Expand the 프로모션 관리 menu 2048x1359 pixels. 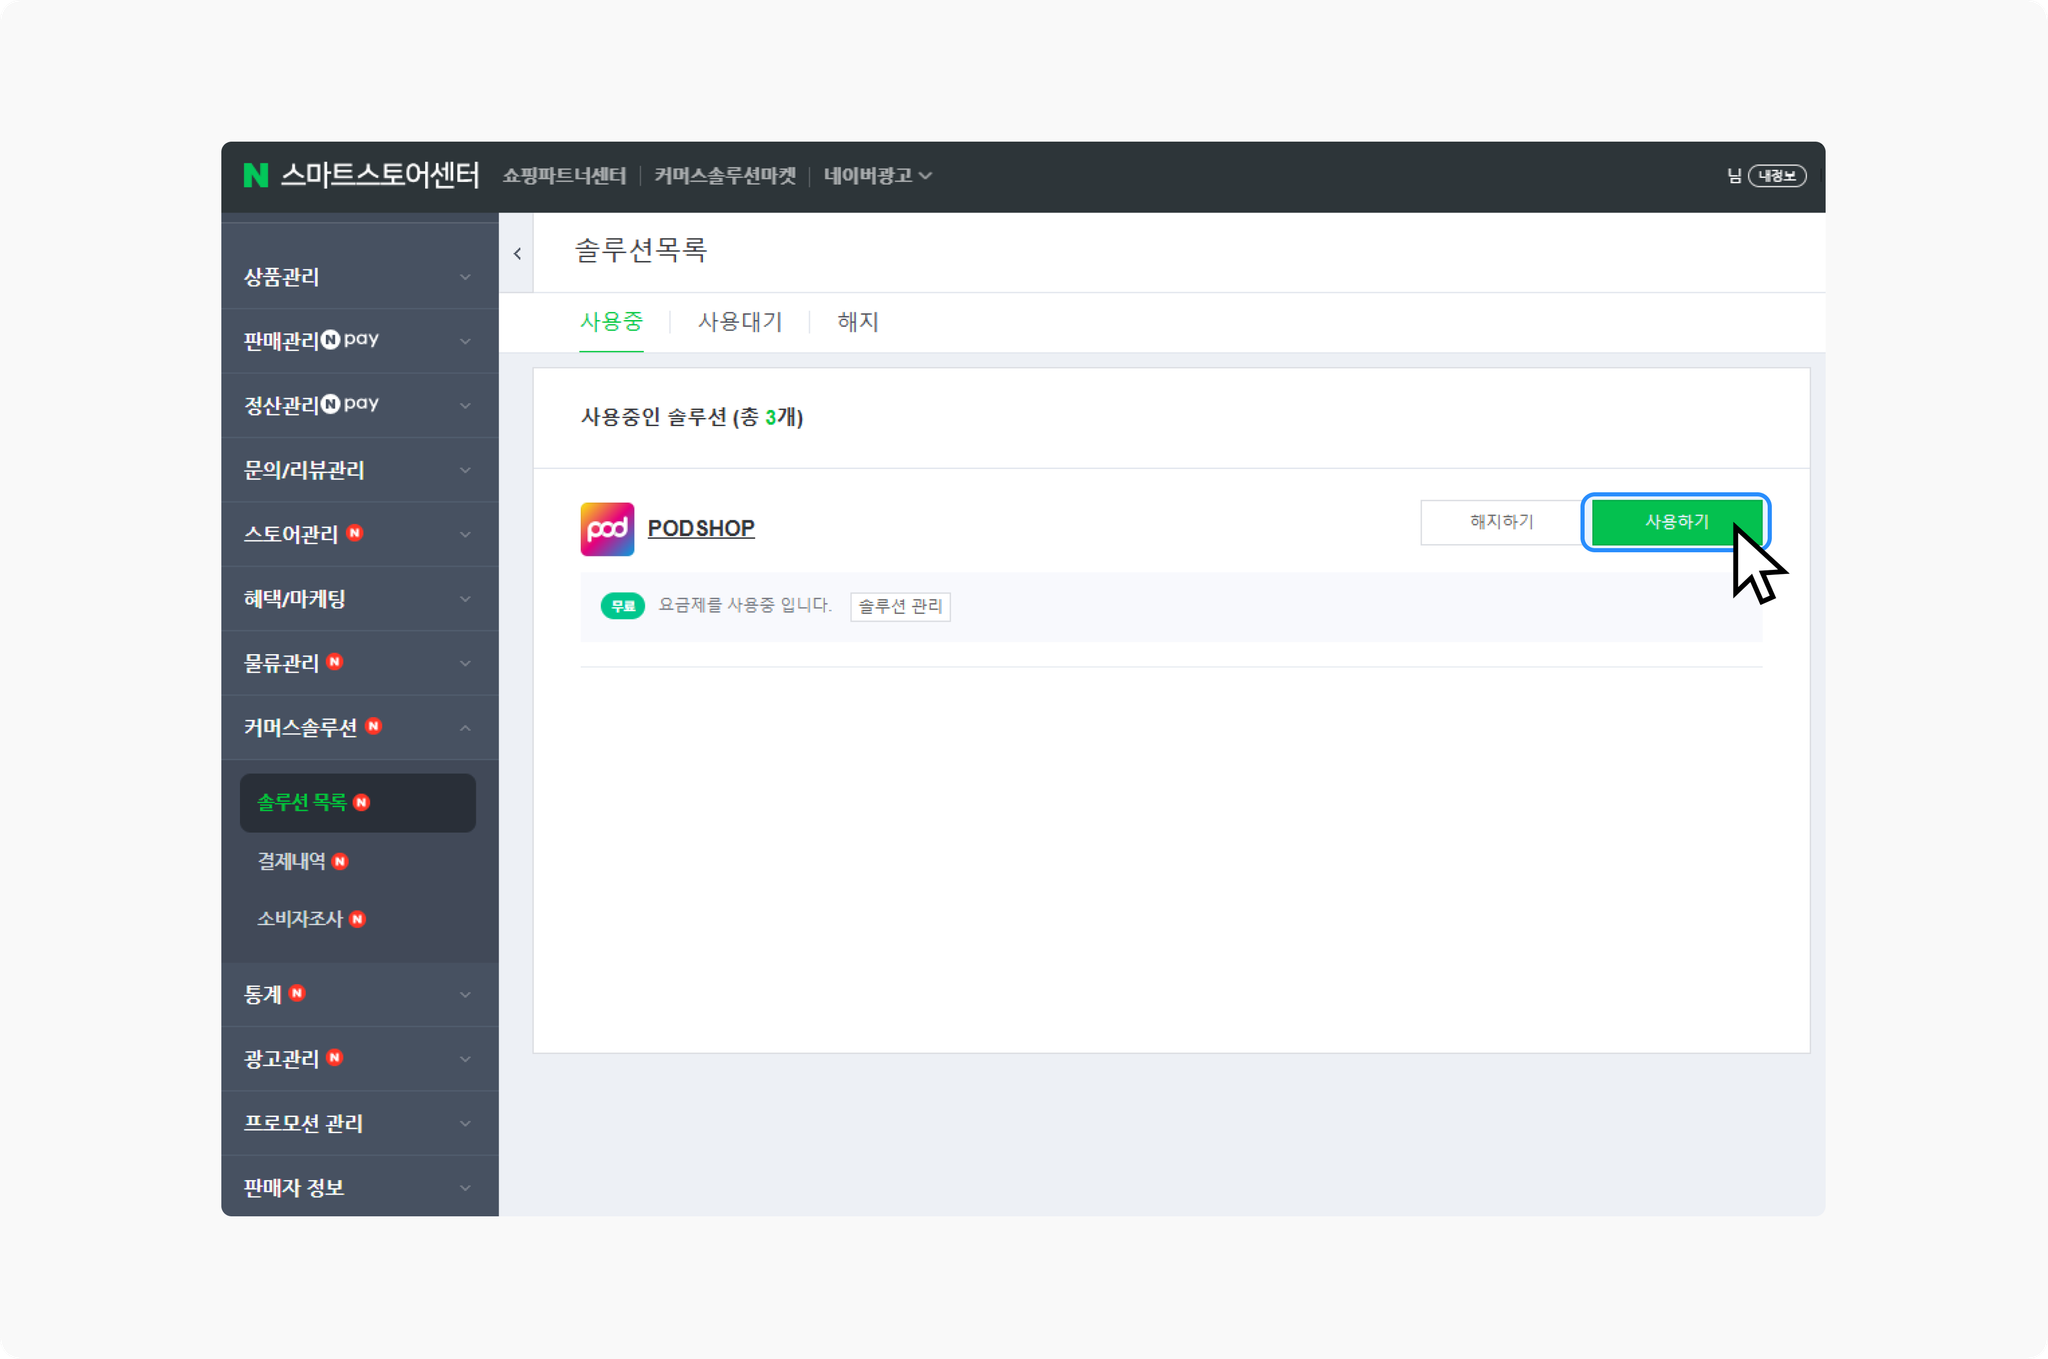360,1123
